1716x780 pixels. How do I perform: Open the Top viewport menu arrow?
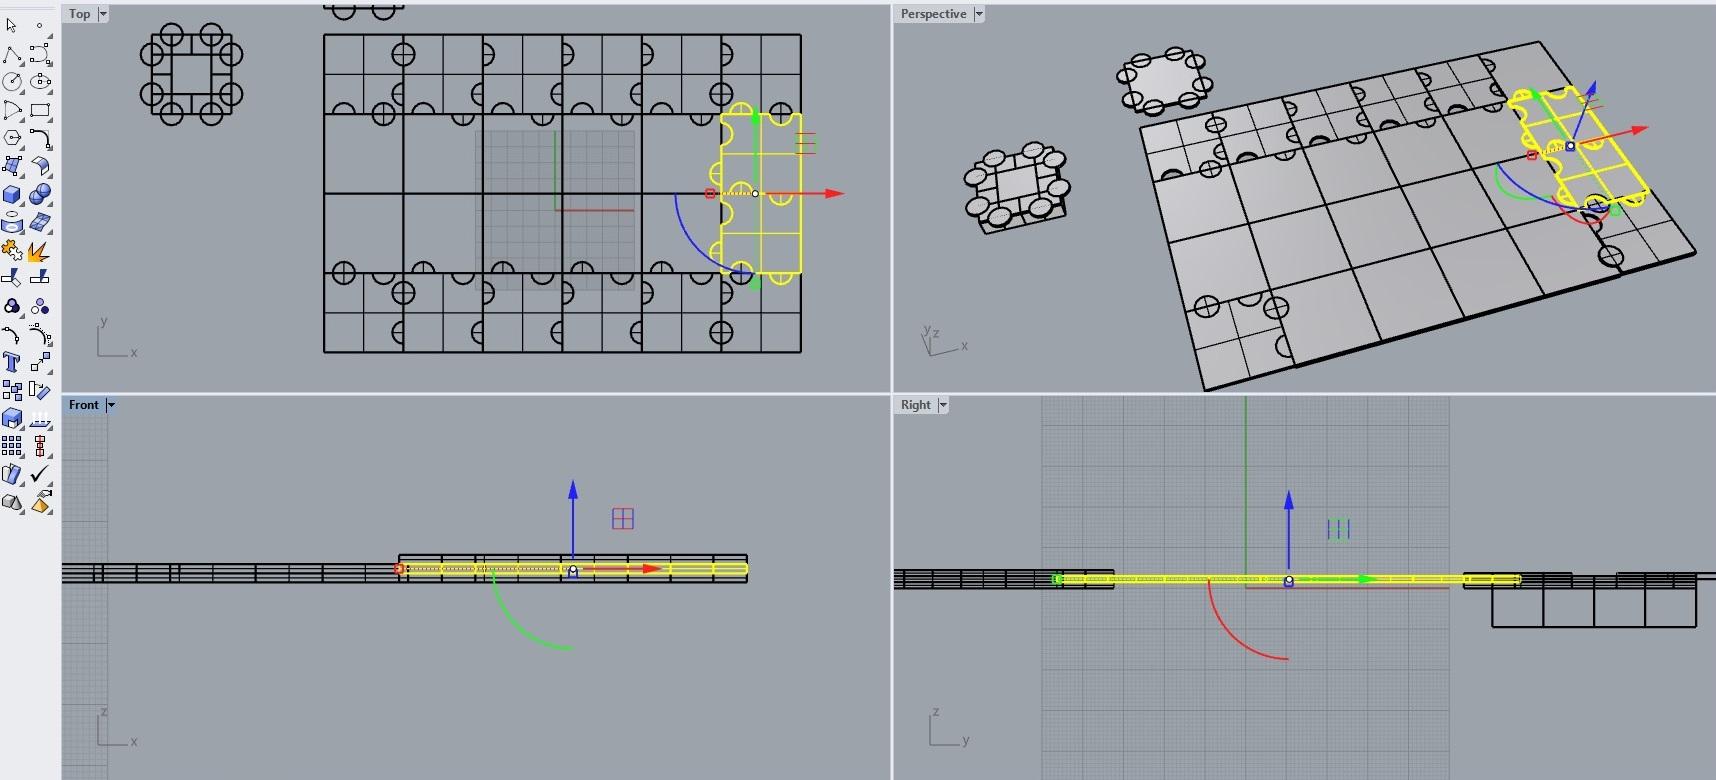coord(103,14)
